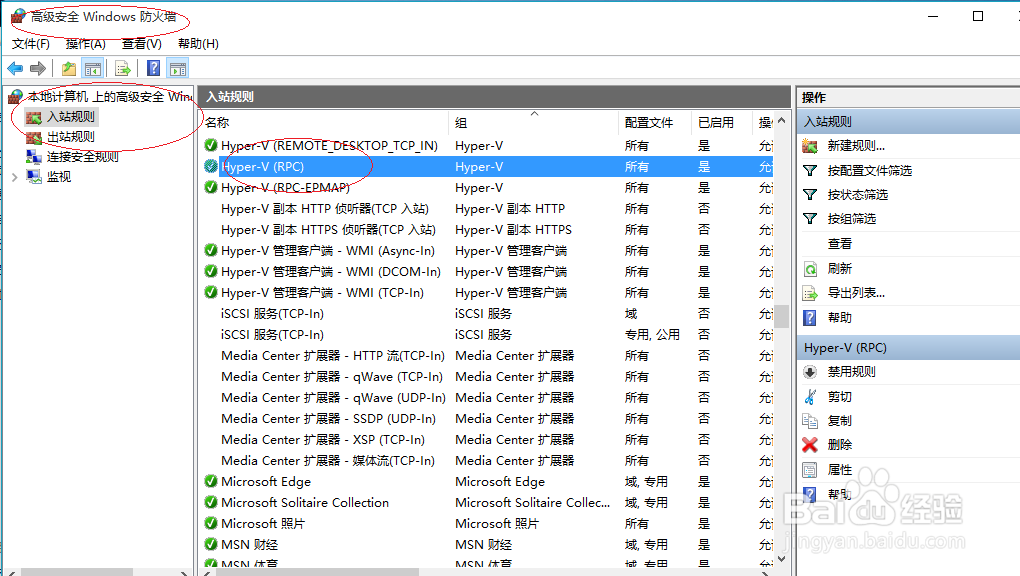Screen dimensions: 1020x576
Task: Click the red Delete (删除) X icon
Action: click(810, 445)
